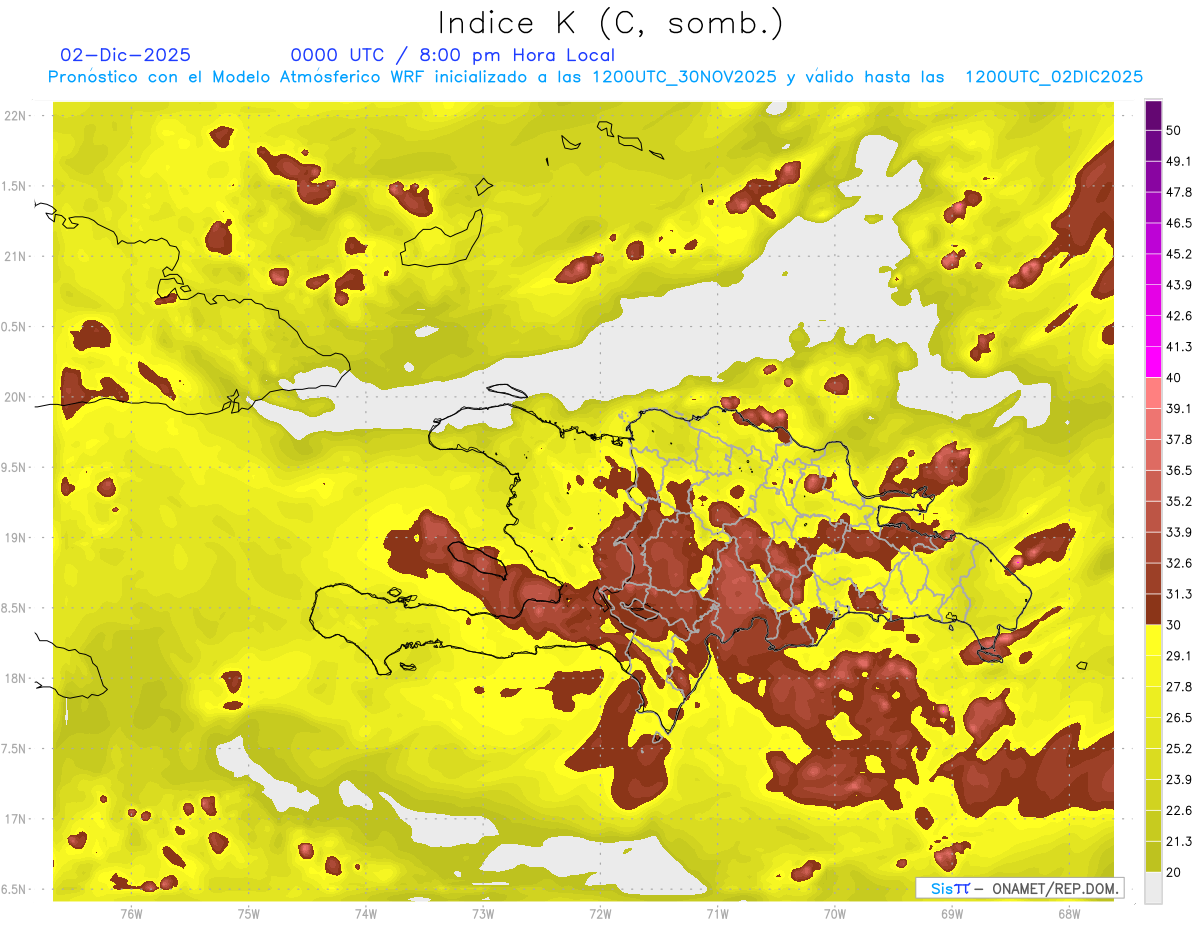Image resolution: width=1200 pixels, height=927 pixels.
Task: Pick the magenta swatch between 40 and 41.3
Action: pyautogui.click(x=1153, y=362)
